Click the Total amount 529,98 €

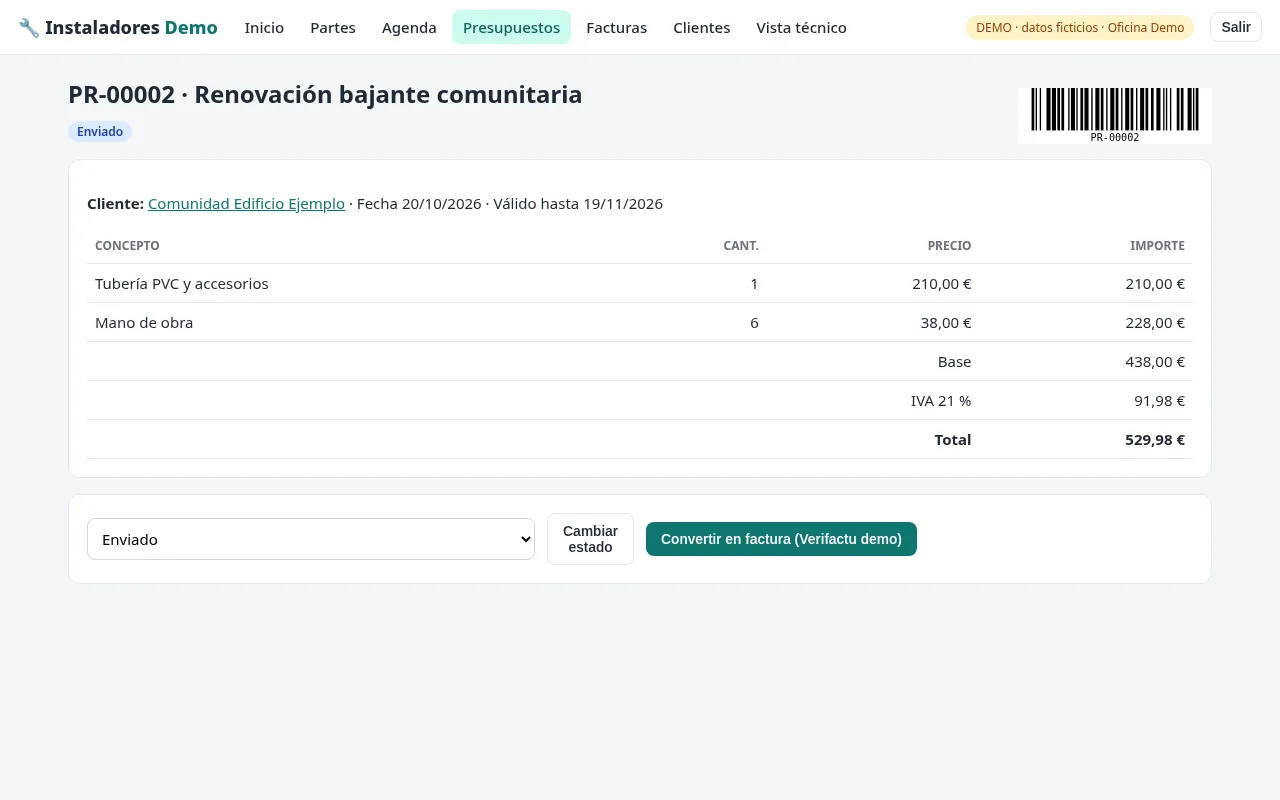click(x=1155, y=440)
